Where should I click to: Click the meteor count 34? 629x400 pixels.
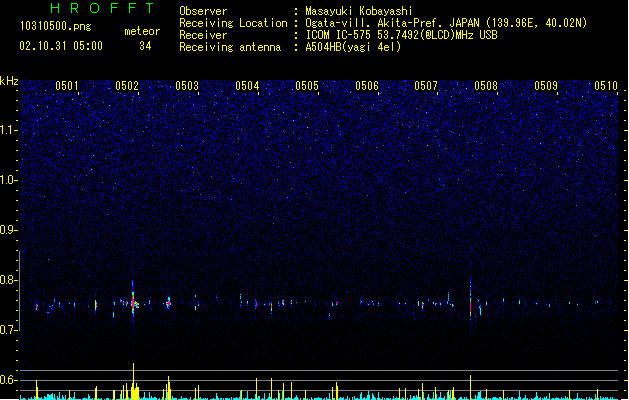coord(145,46)
